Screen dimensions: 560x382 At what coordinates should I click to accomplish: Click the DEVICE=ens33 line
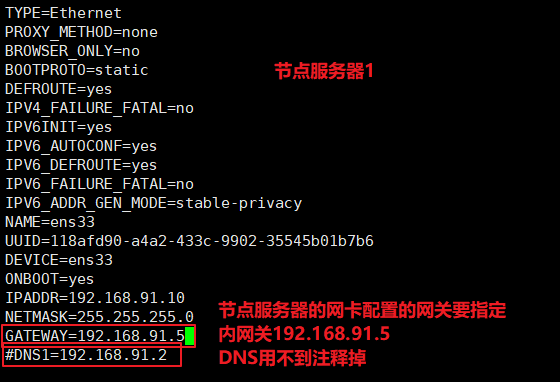pos(59,260)
